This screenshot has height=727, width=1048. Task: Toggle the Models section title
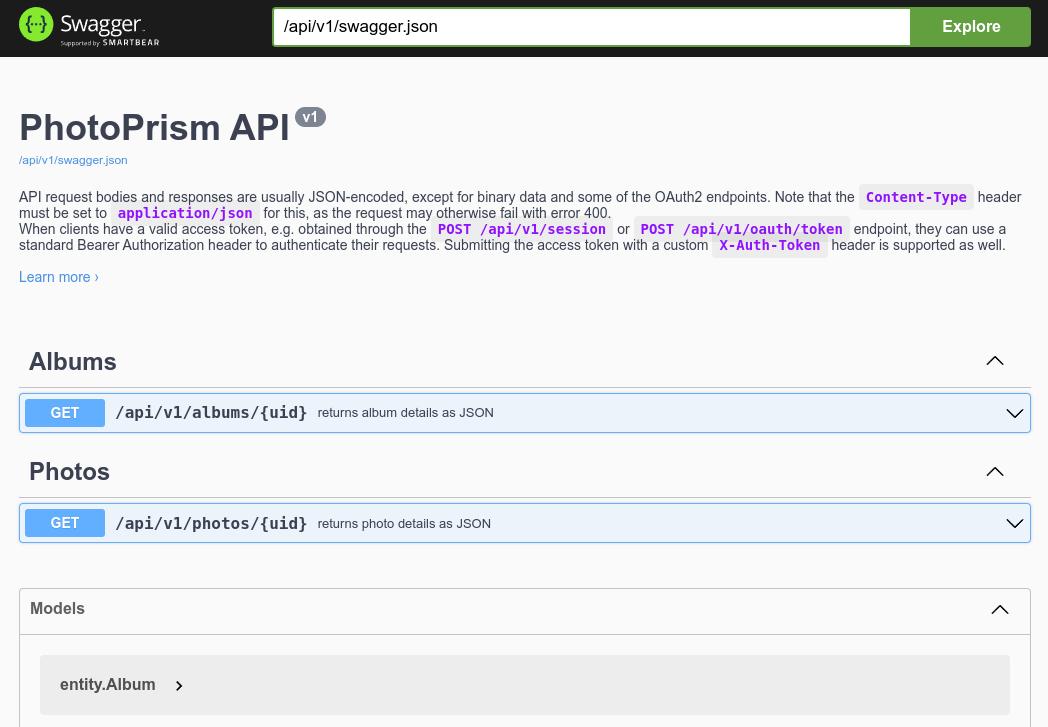[58, 609]
